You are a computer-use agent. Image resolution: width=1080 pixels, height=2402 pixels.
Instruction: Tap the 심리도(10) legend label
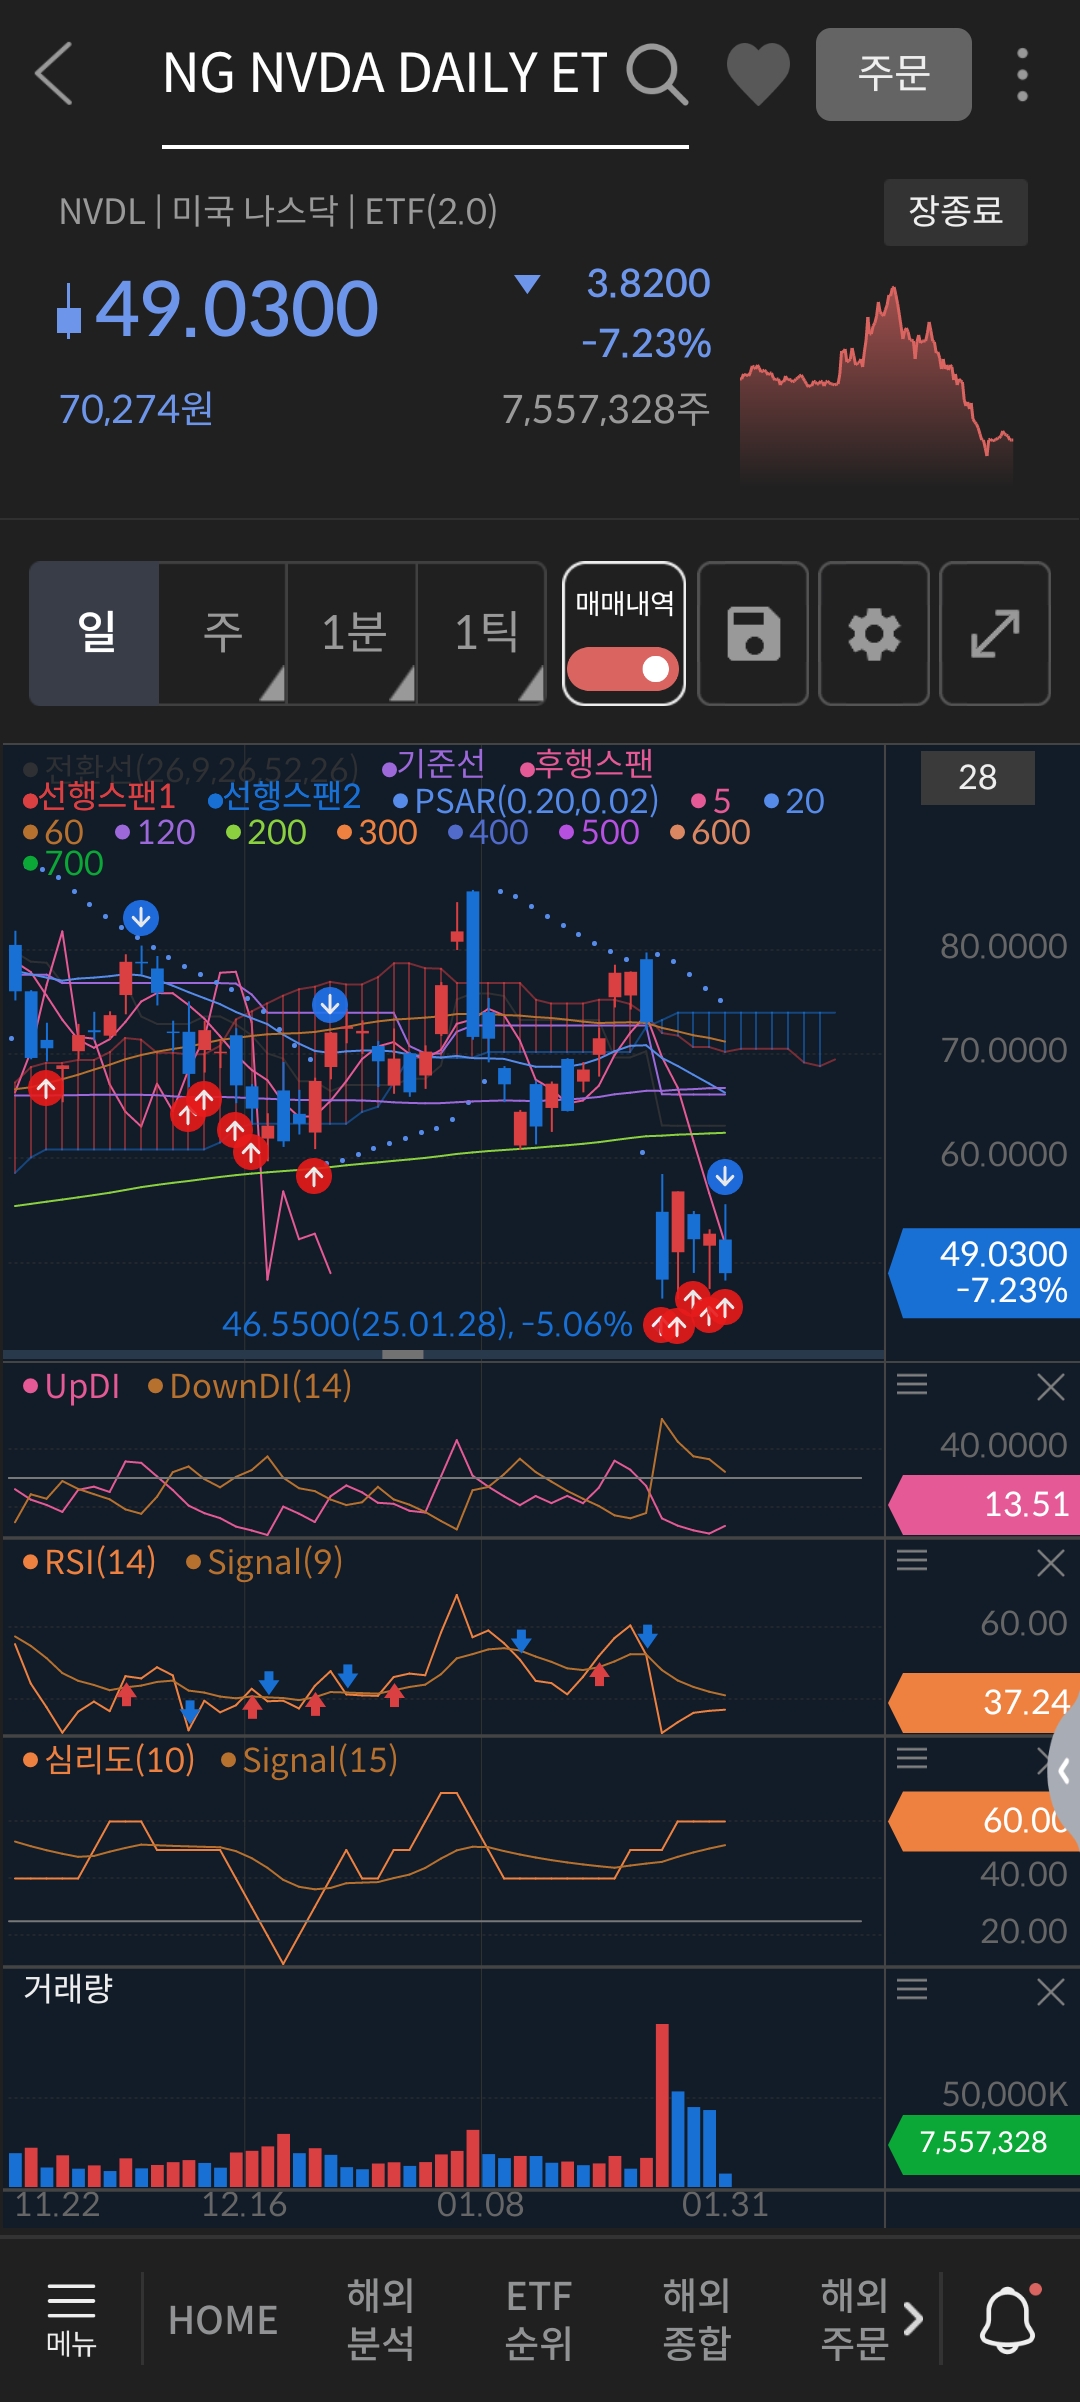[x=109, y=1760]
